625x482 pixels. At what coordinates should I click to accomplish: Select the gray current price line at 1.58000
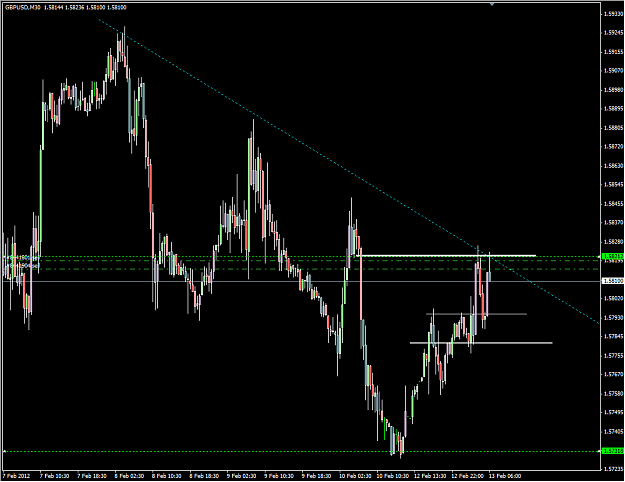tap(302, 281)
